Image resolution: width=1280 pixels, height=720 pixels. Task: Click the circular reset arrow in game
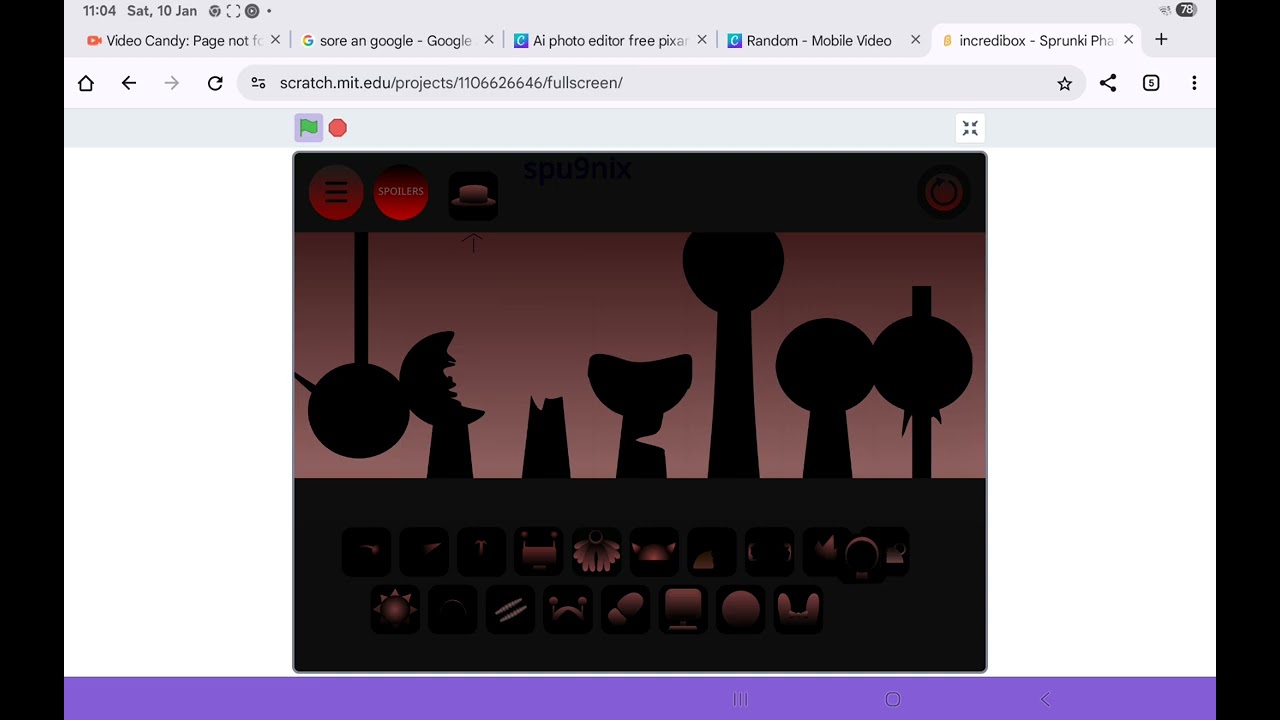943,193
